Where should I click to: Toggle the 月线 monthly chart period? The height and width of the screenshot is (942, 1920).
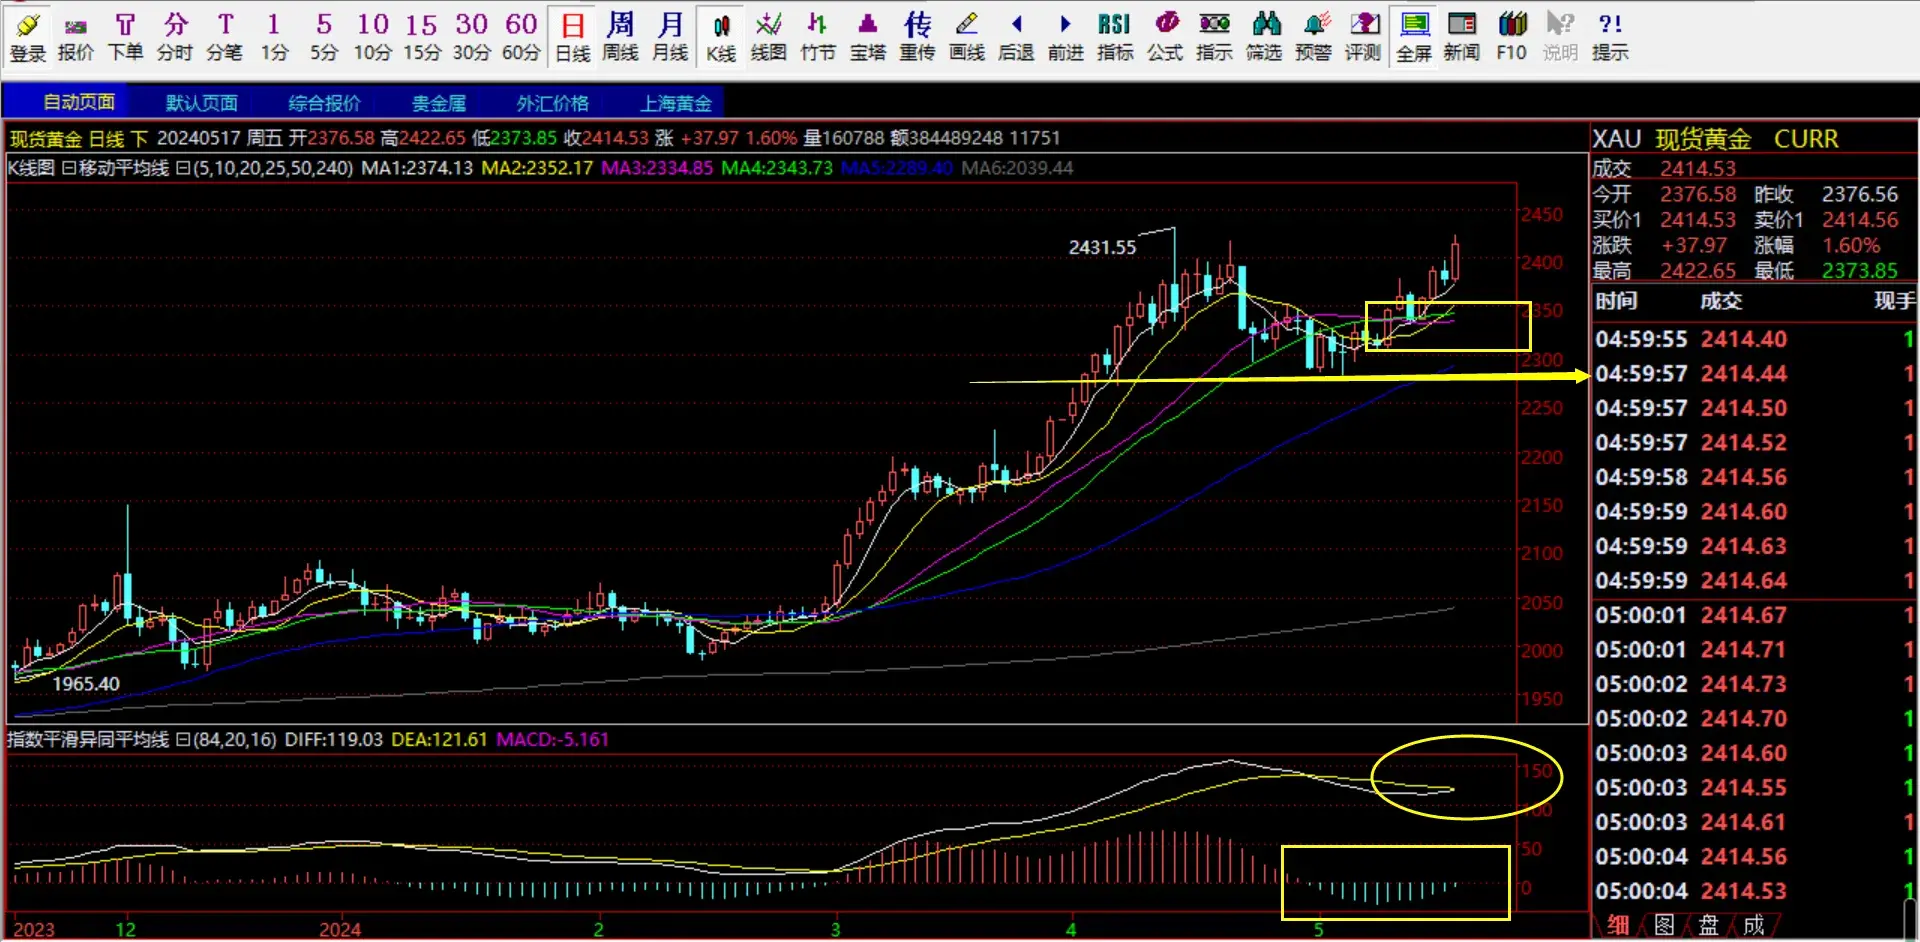pyautogui.click(x=670, y=36)
